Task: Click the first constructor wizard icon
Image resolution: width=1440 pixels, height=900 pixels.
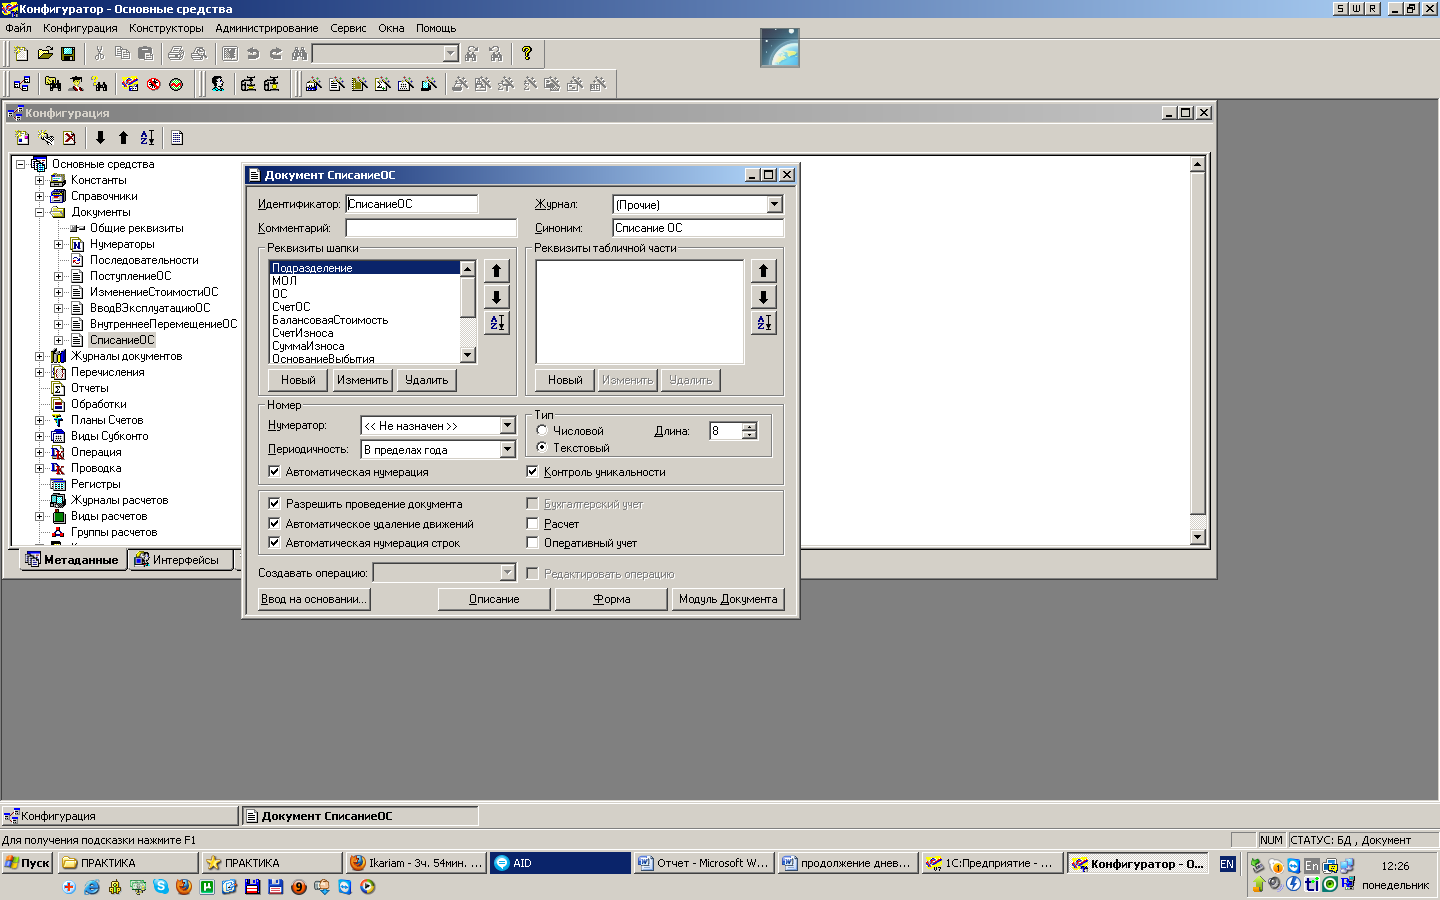Action: pyautogui.click(x=314, y=84)
